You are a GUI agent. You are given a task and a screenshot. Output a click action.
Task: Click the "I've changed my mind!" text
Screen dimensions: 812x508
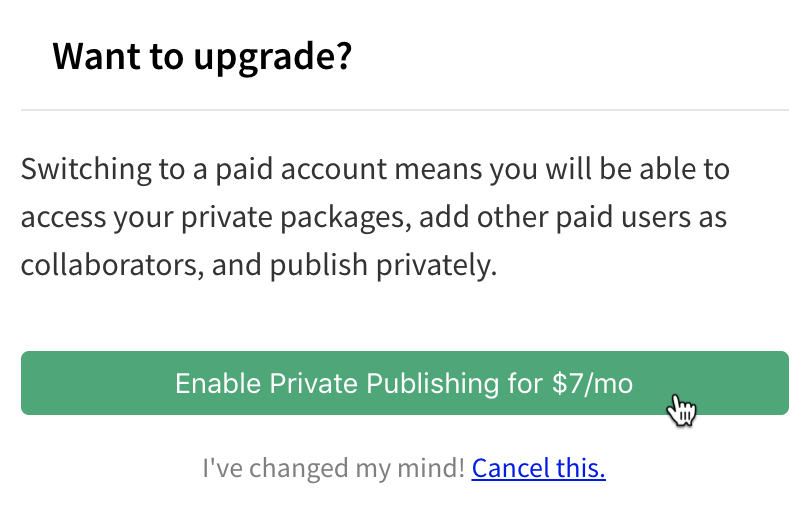pyautogui.click(x=333, y=468)
